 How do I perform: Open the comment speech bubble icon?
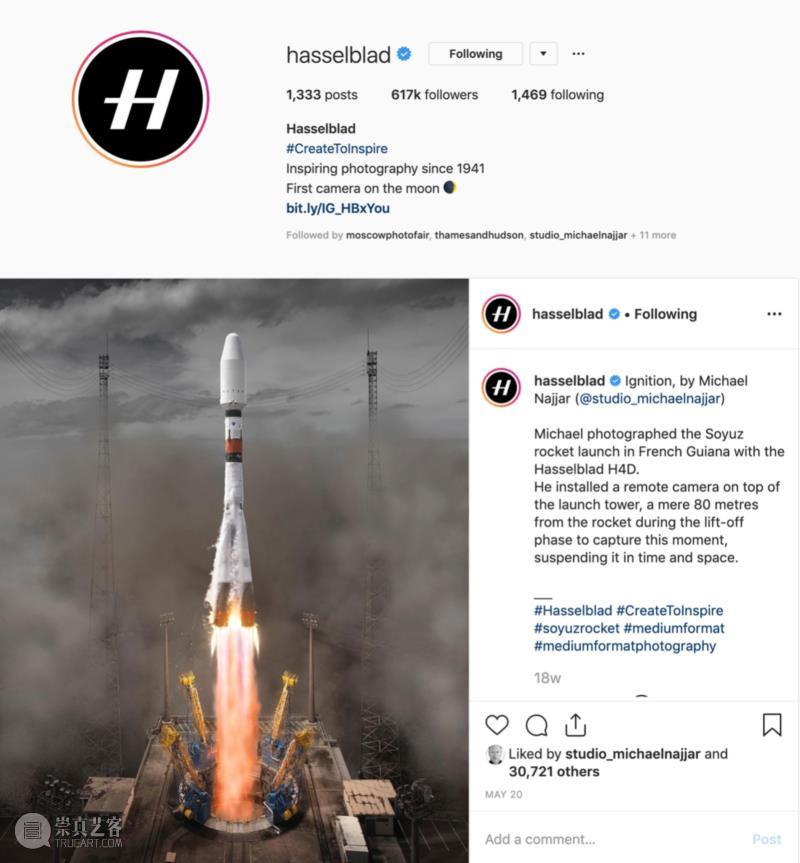click(536, 725)
